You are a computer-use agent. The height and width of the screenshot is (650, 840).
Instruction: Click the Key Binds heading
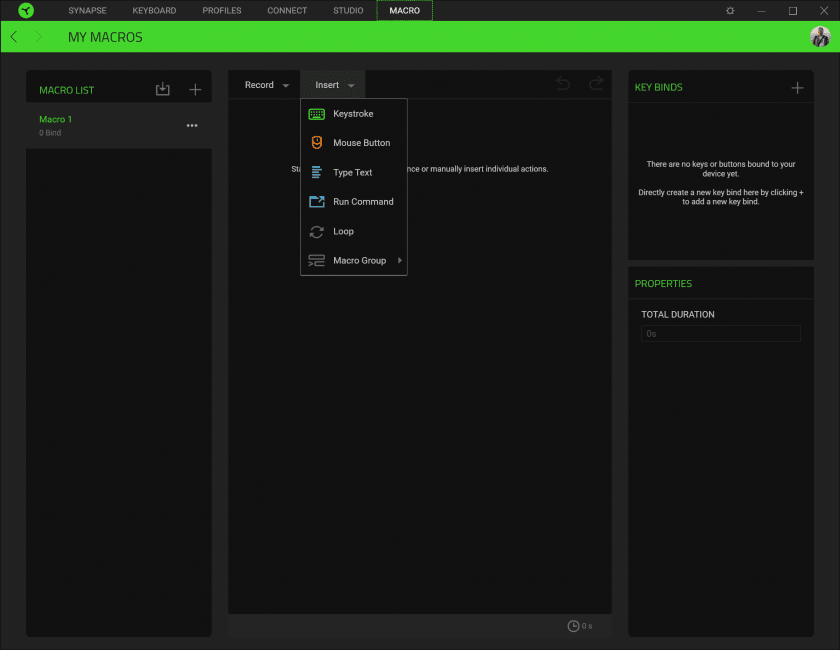658,87
